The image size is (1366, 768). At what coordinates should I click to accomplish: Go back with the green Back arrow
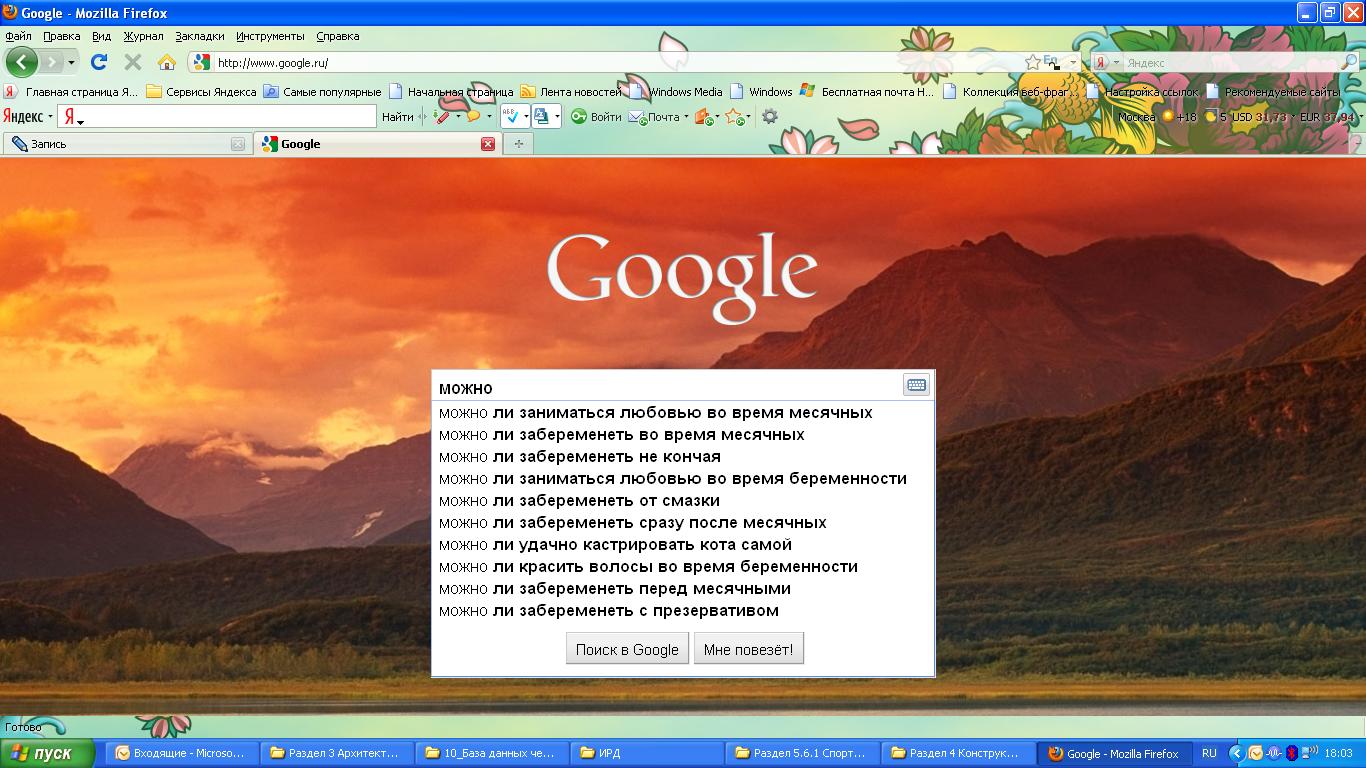pos(21,62)
